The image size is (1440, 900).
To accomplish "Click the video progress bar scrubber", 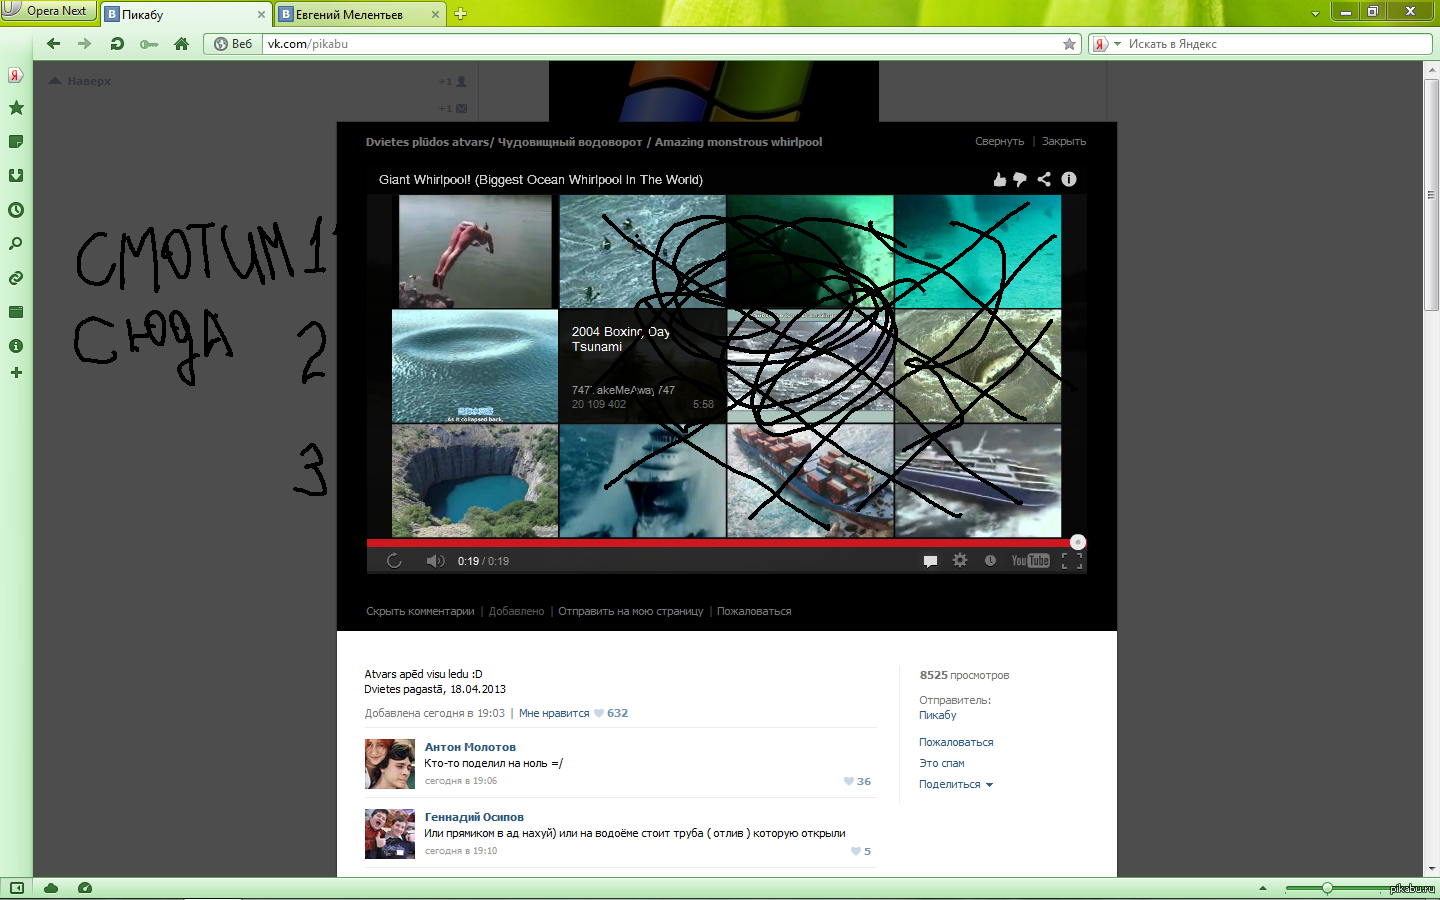I will point(1077,542).
